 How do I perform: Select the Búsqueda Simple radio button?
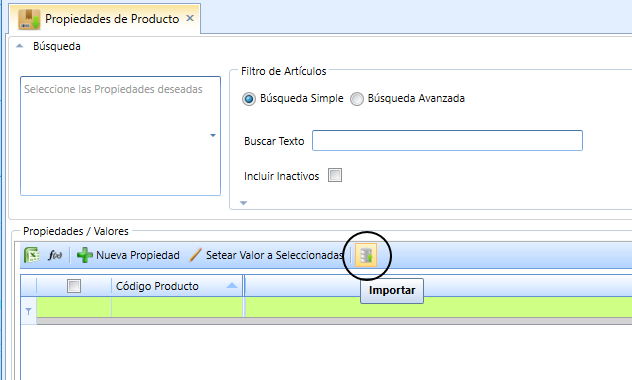coord(249,99)
